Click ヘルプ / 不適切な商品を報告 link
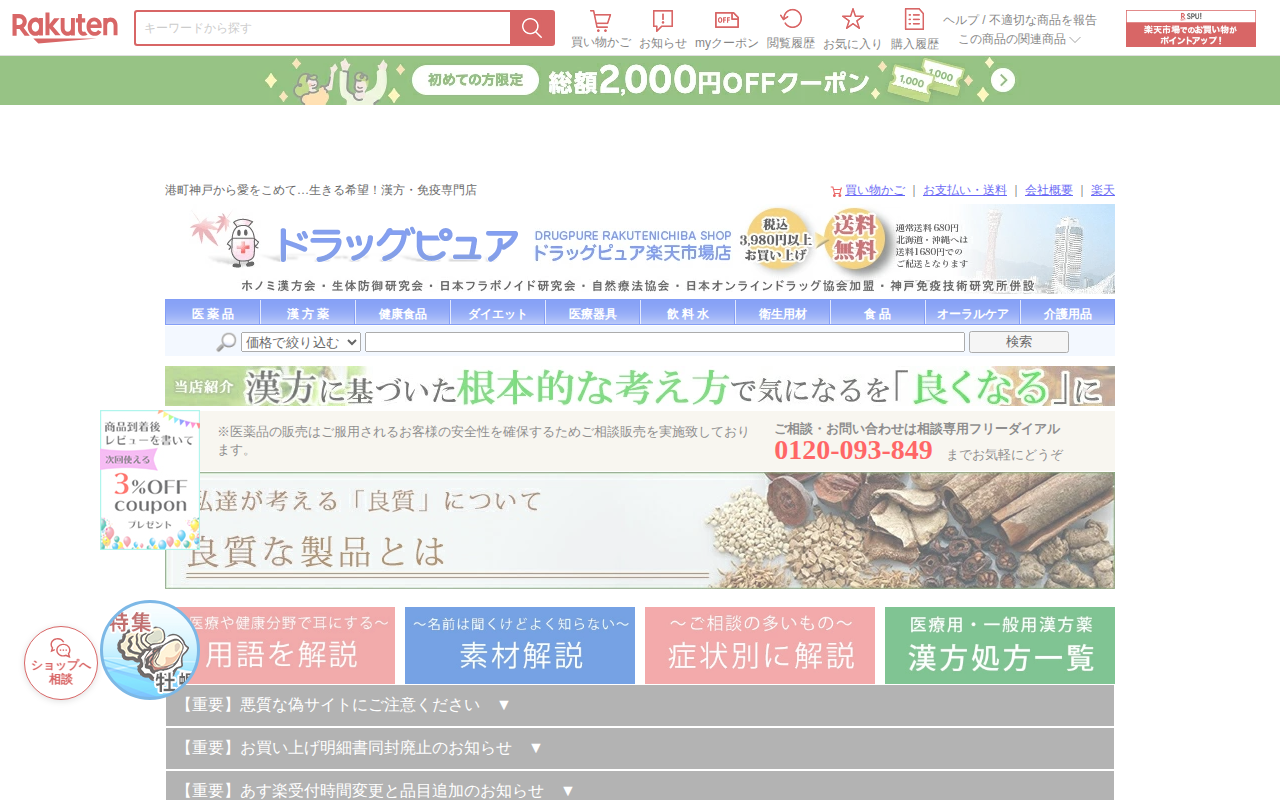The width and height of the screenshot is (1280, 800). click(x=1020, y=20)
